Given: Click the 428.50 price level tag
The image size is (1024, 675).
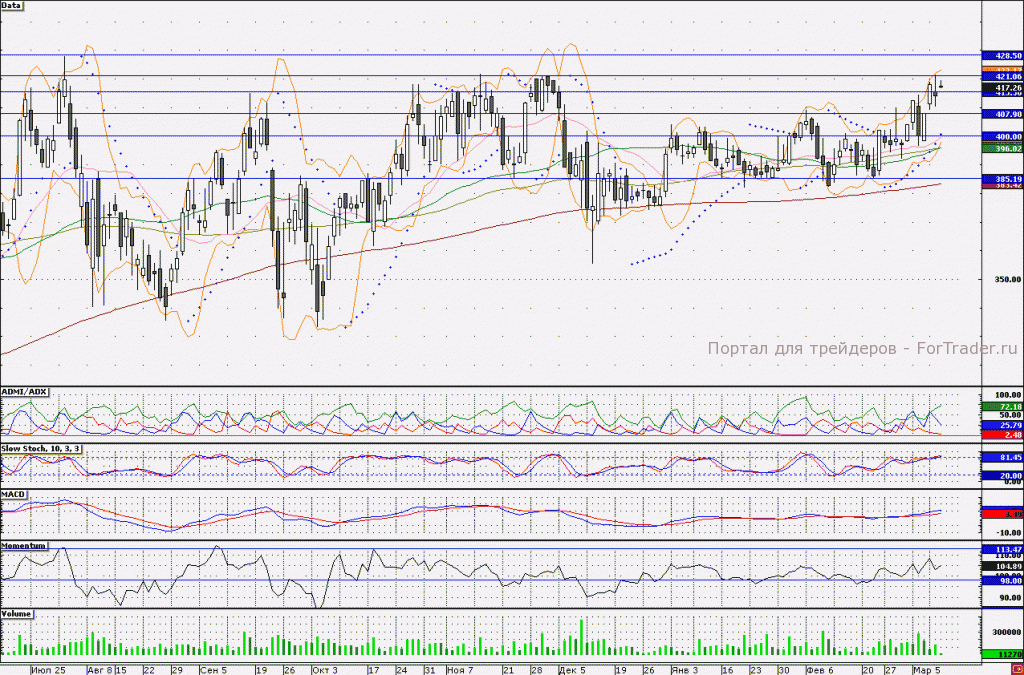Looking at the screenshot, I should point(1002,56).
